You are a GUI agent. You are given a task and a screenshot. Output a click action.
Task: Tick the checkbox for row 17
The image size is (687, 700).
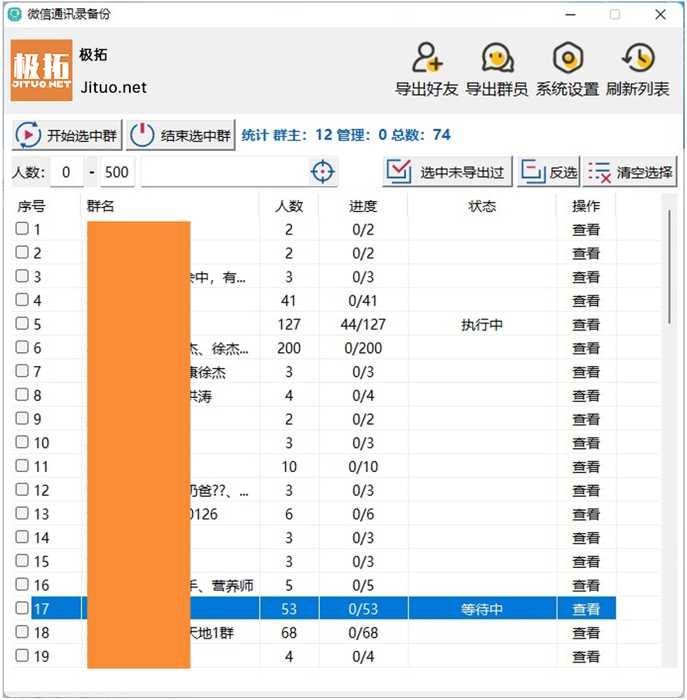(22, 608)
